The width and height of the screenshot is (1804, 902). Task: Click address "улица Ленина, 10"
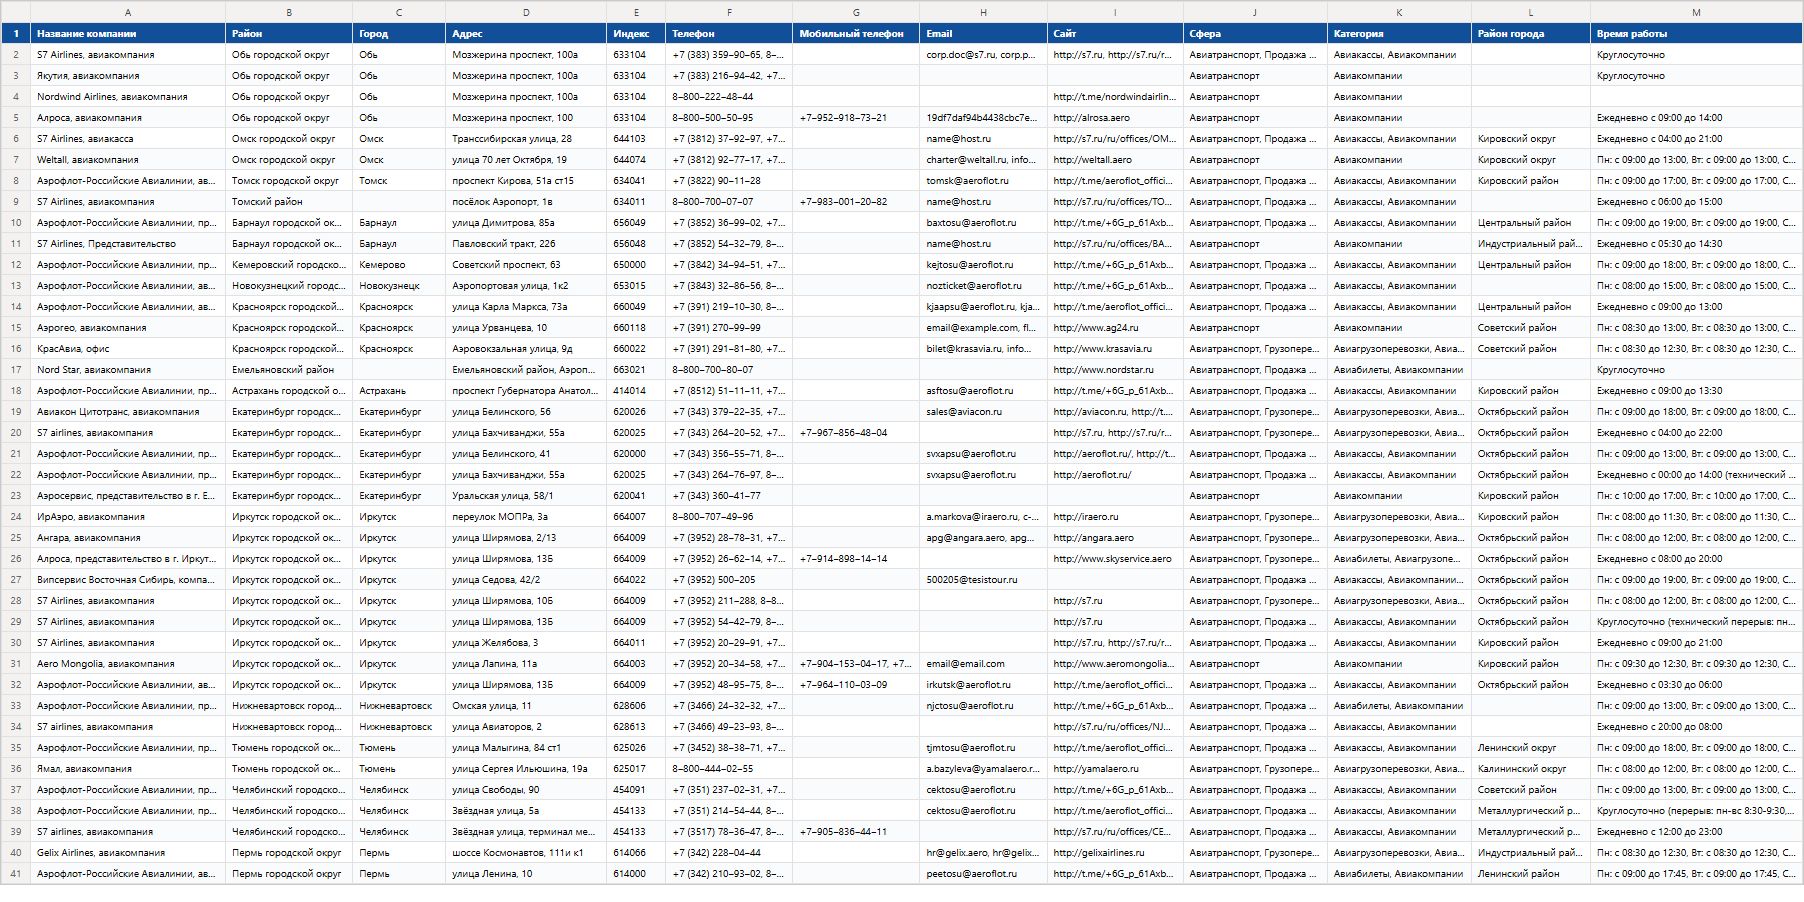[x=526, y=874]
